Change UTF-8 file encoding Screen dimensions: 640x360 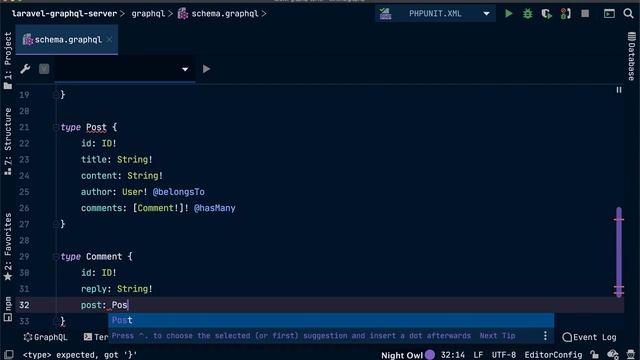[x=504, y=355]
